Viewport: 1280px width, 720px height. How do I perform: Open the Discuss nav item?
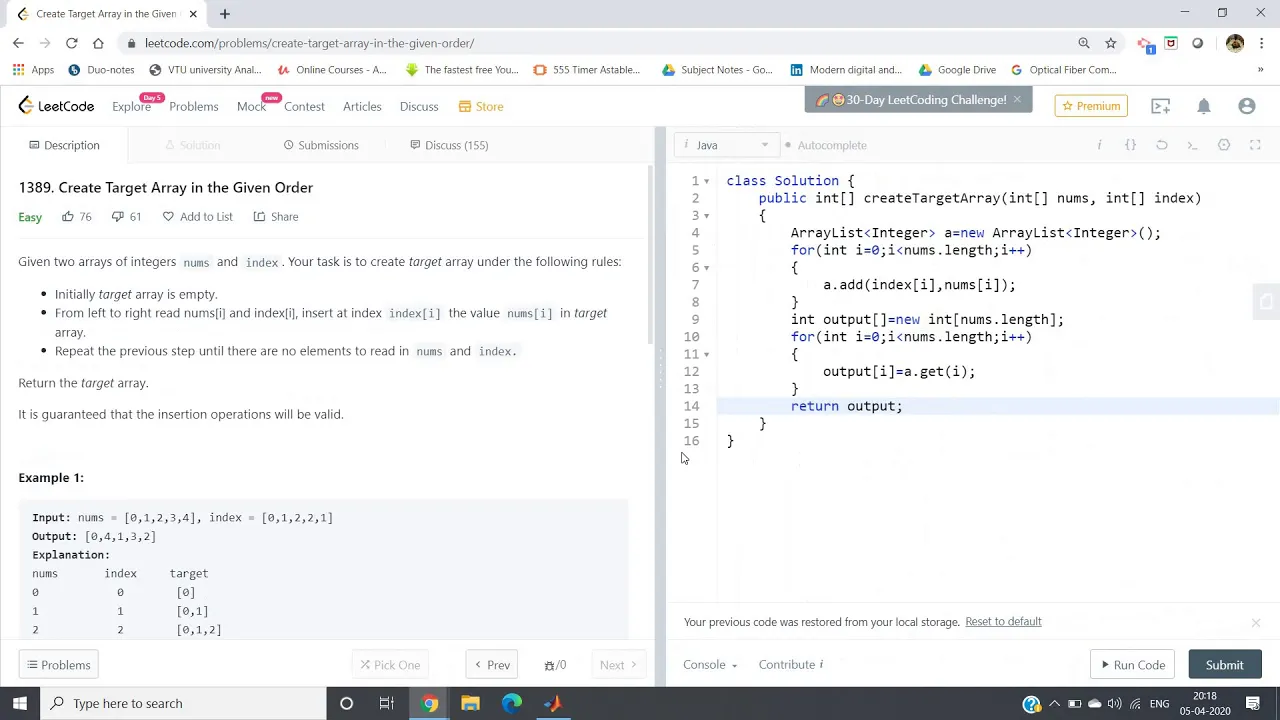(419, 106)
